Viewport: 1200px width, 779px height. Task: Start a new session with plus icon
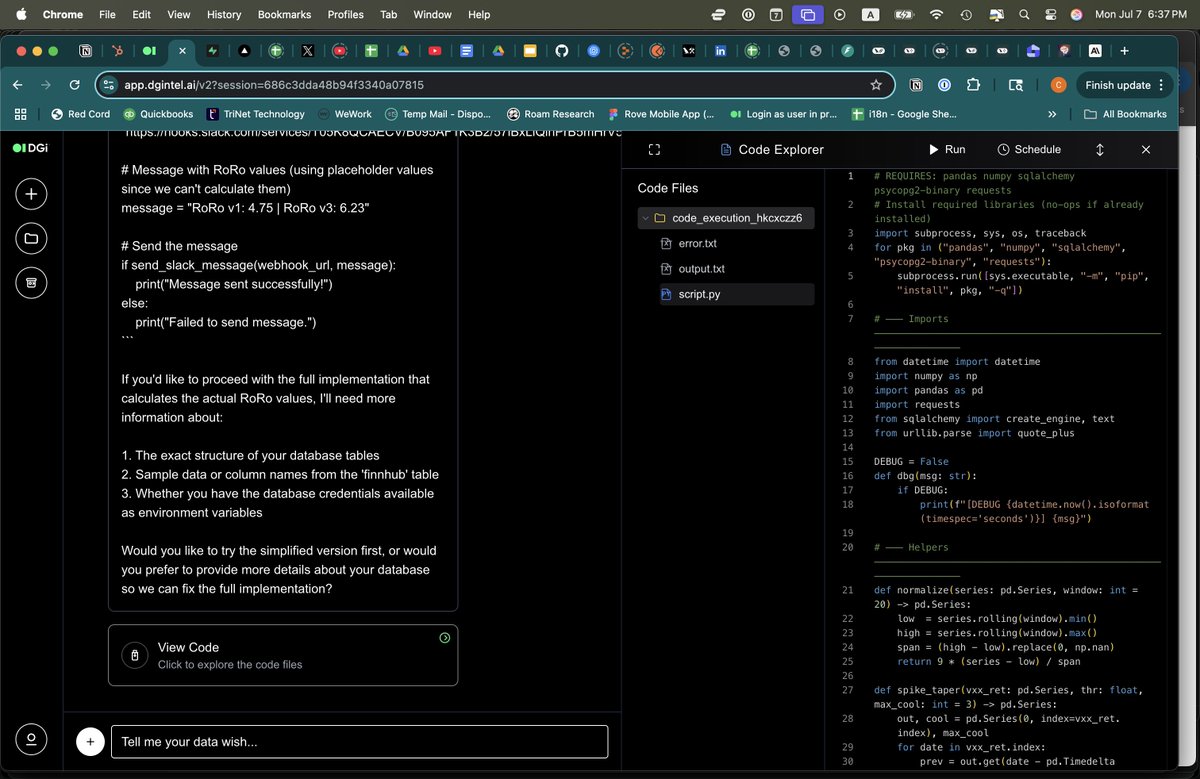point(31,194)
